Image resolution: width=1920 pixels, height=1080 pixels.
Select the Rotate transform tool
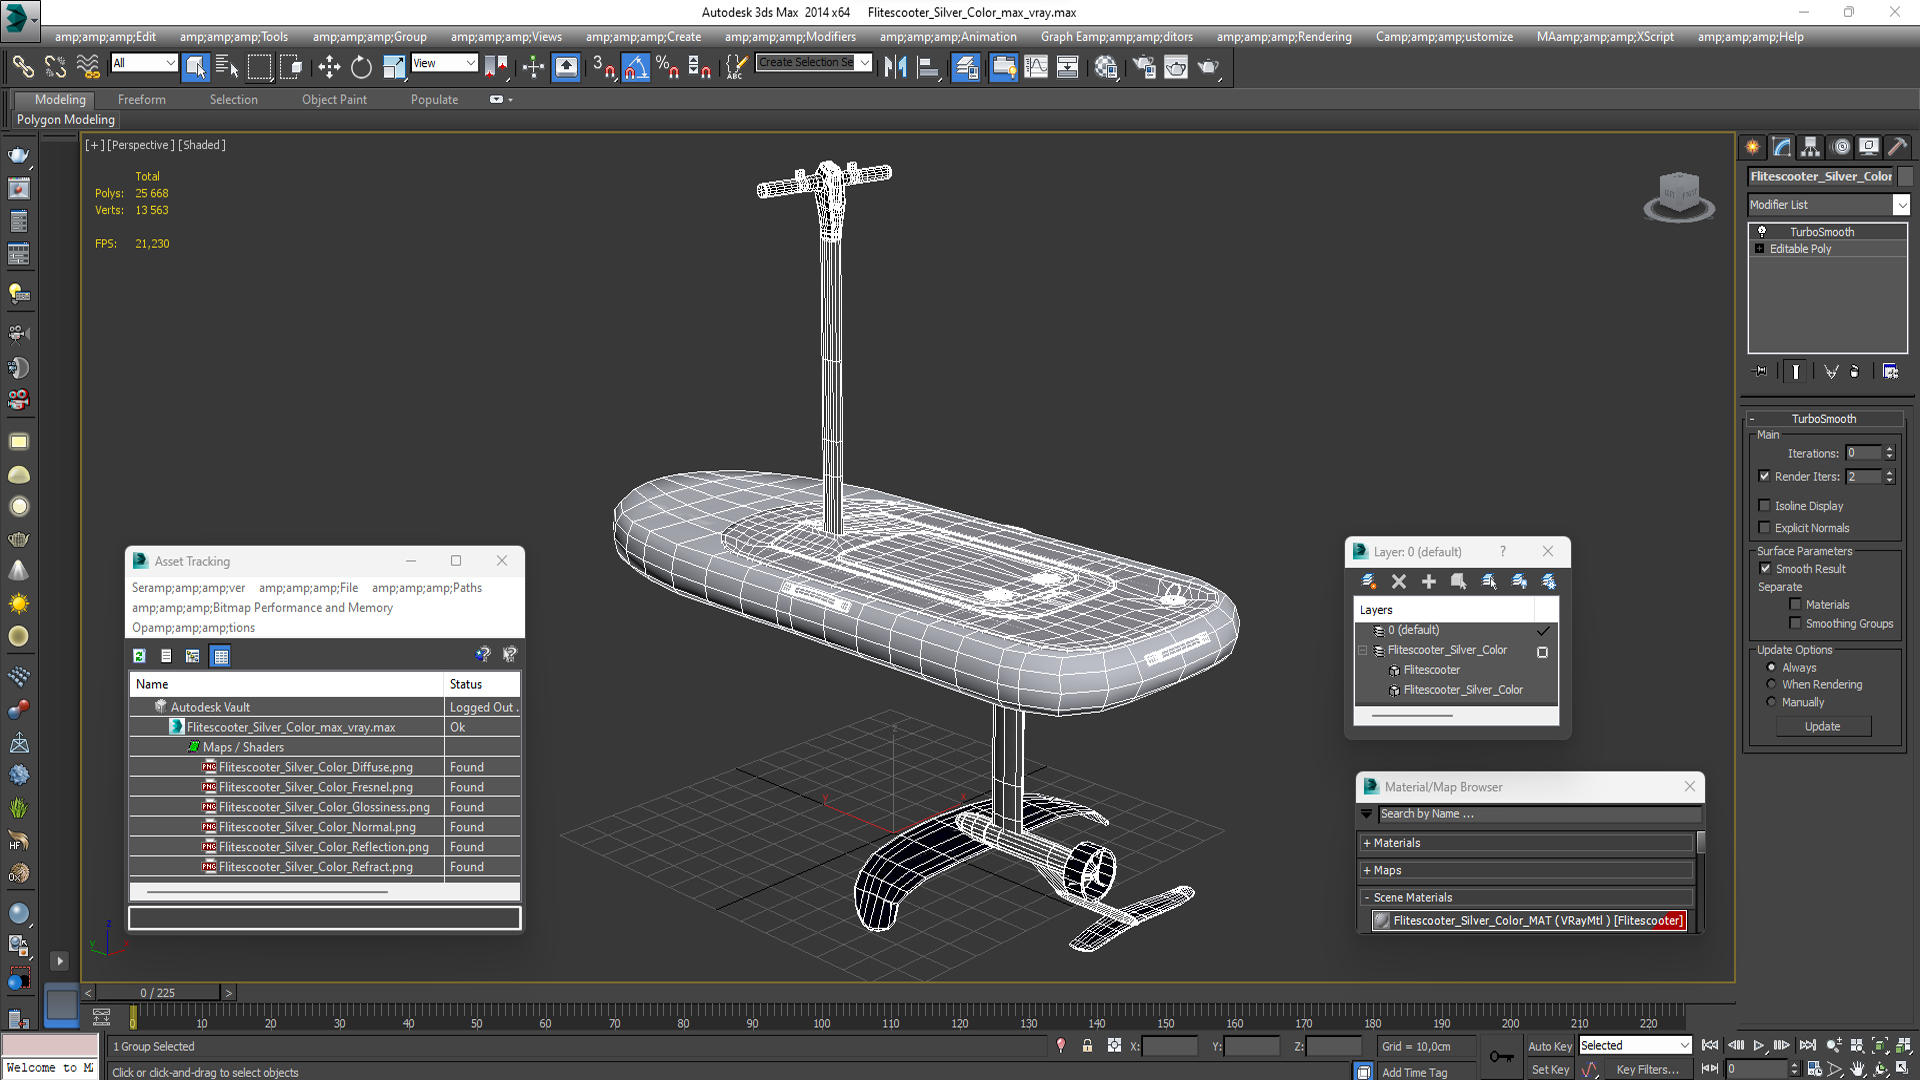361,67
